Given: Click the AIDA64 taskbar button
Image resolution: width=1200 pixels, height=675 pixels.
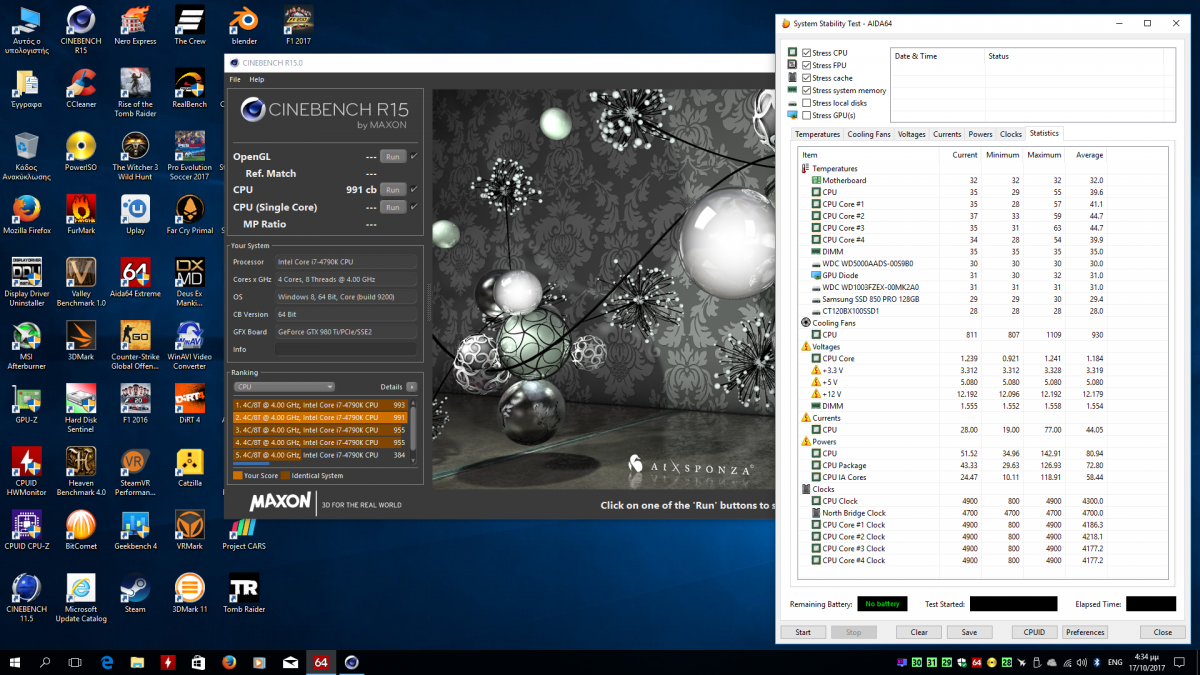Looking at the screenshot, I should pyautogui.click(x=321, y=662).
